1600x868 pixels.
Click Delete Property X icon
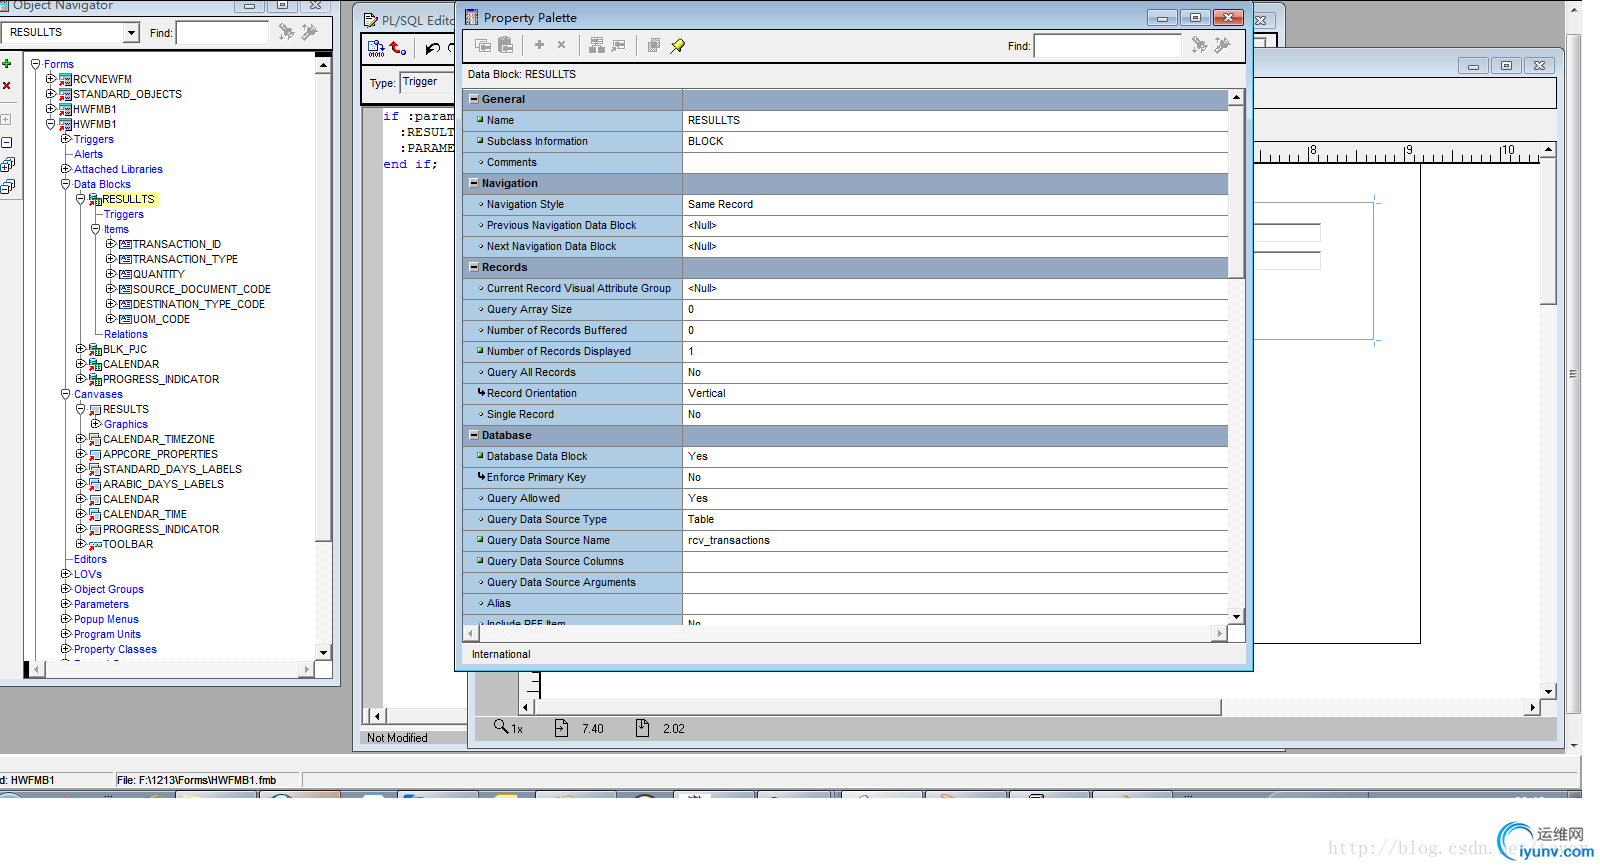561,45
